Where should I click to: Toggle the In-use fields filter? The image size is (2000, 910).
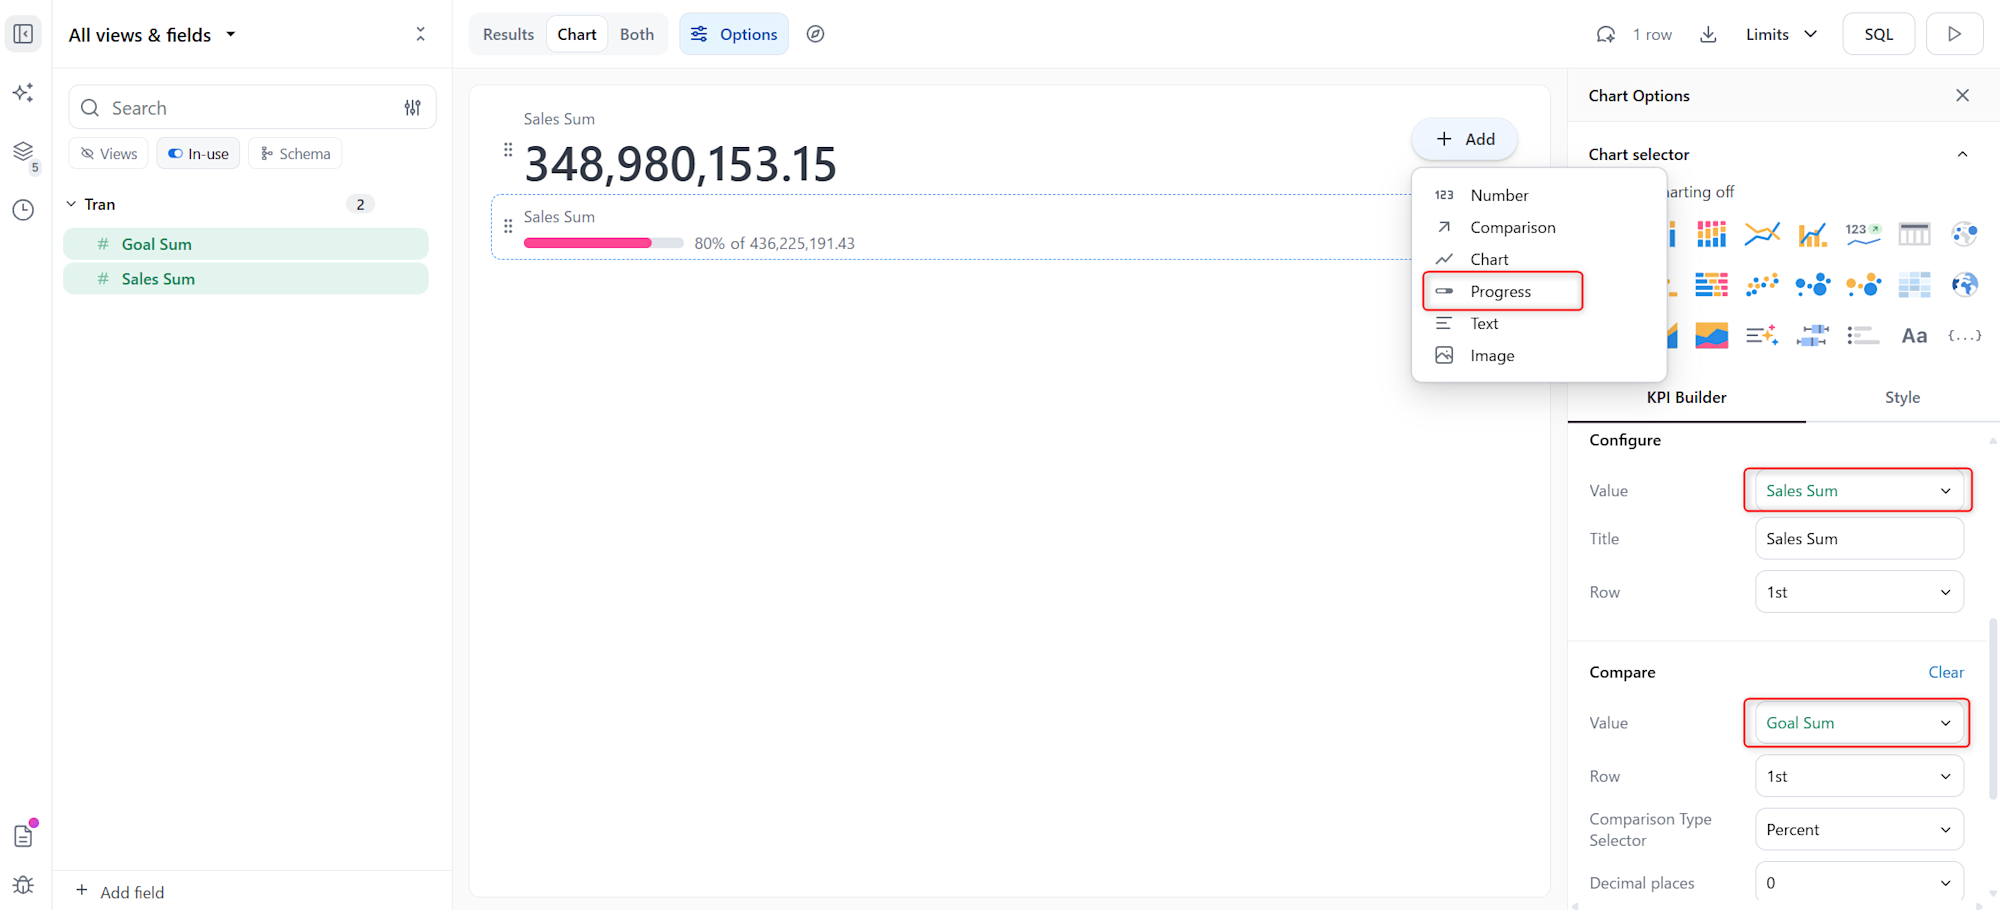[198, 153]
